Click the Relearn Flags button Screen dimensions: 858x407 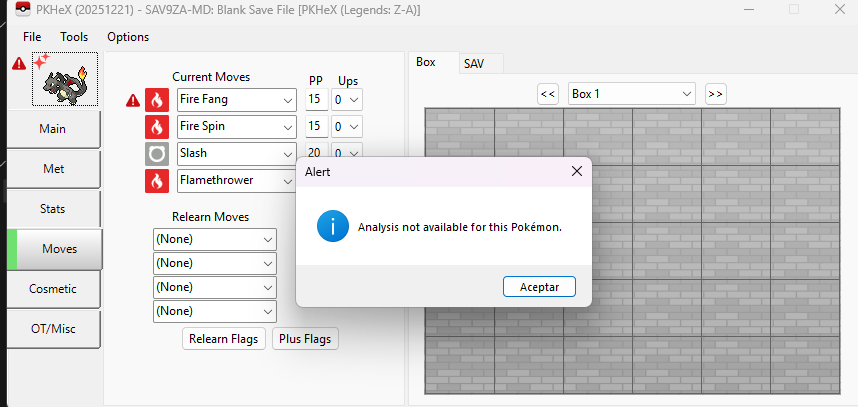coord(224,339)
